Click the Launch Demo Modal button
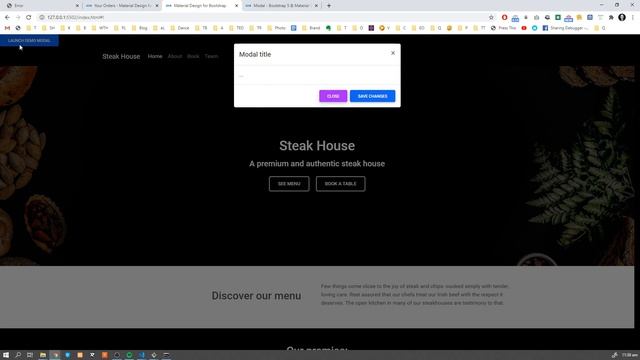This screenshot has height=360, width=640. [x=29, y=40]
